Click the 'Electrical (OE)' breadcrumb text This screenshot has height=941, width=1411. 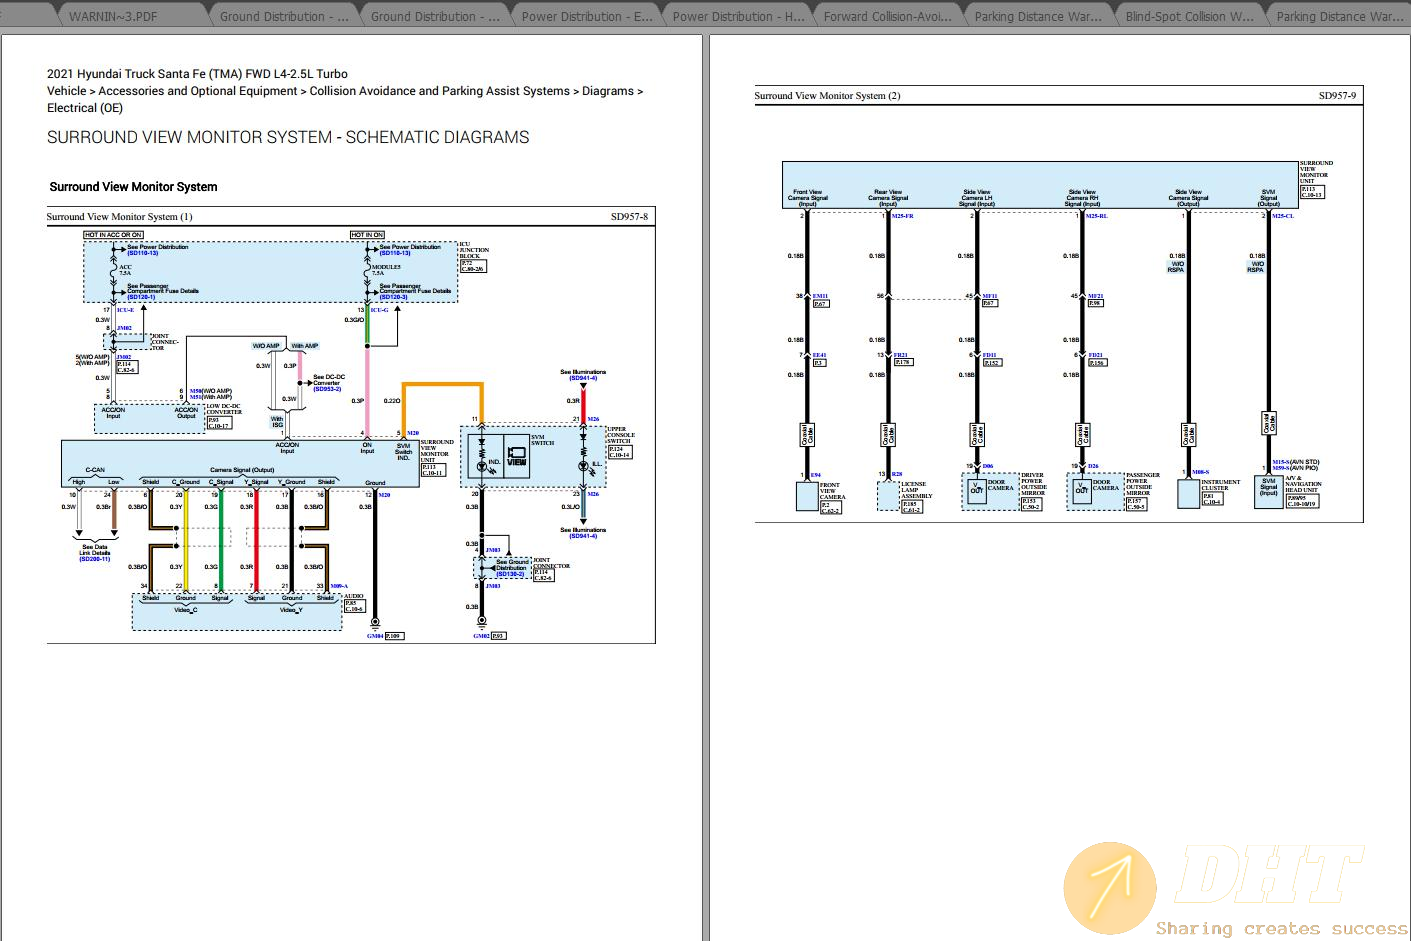[85, 108]
